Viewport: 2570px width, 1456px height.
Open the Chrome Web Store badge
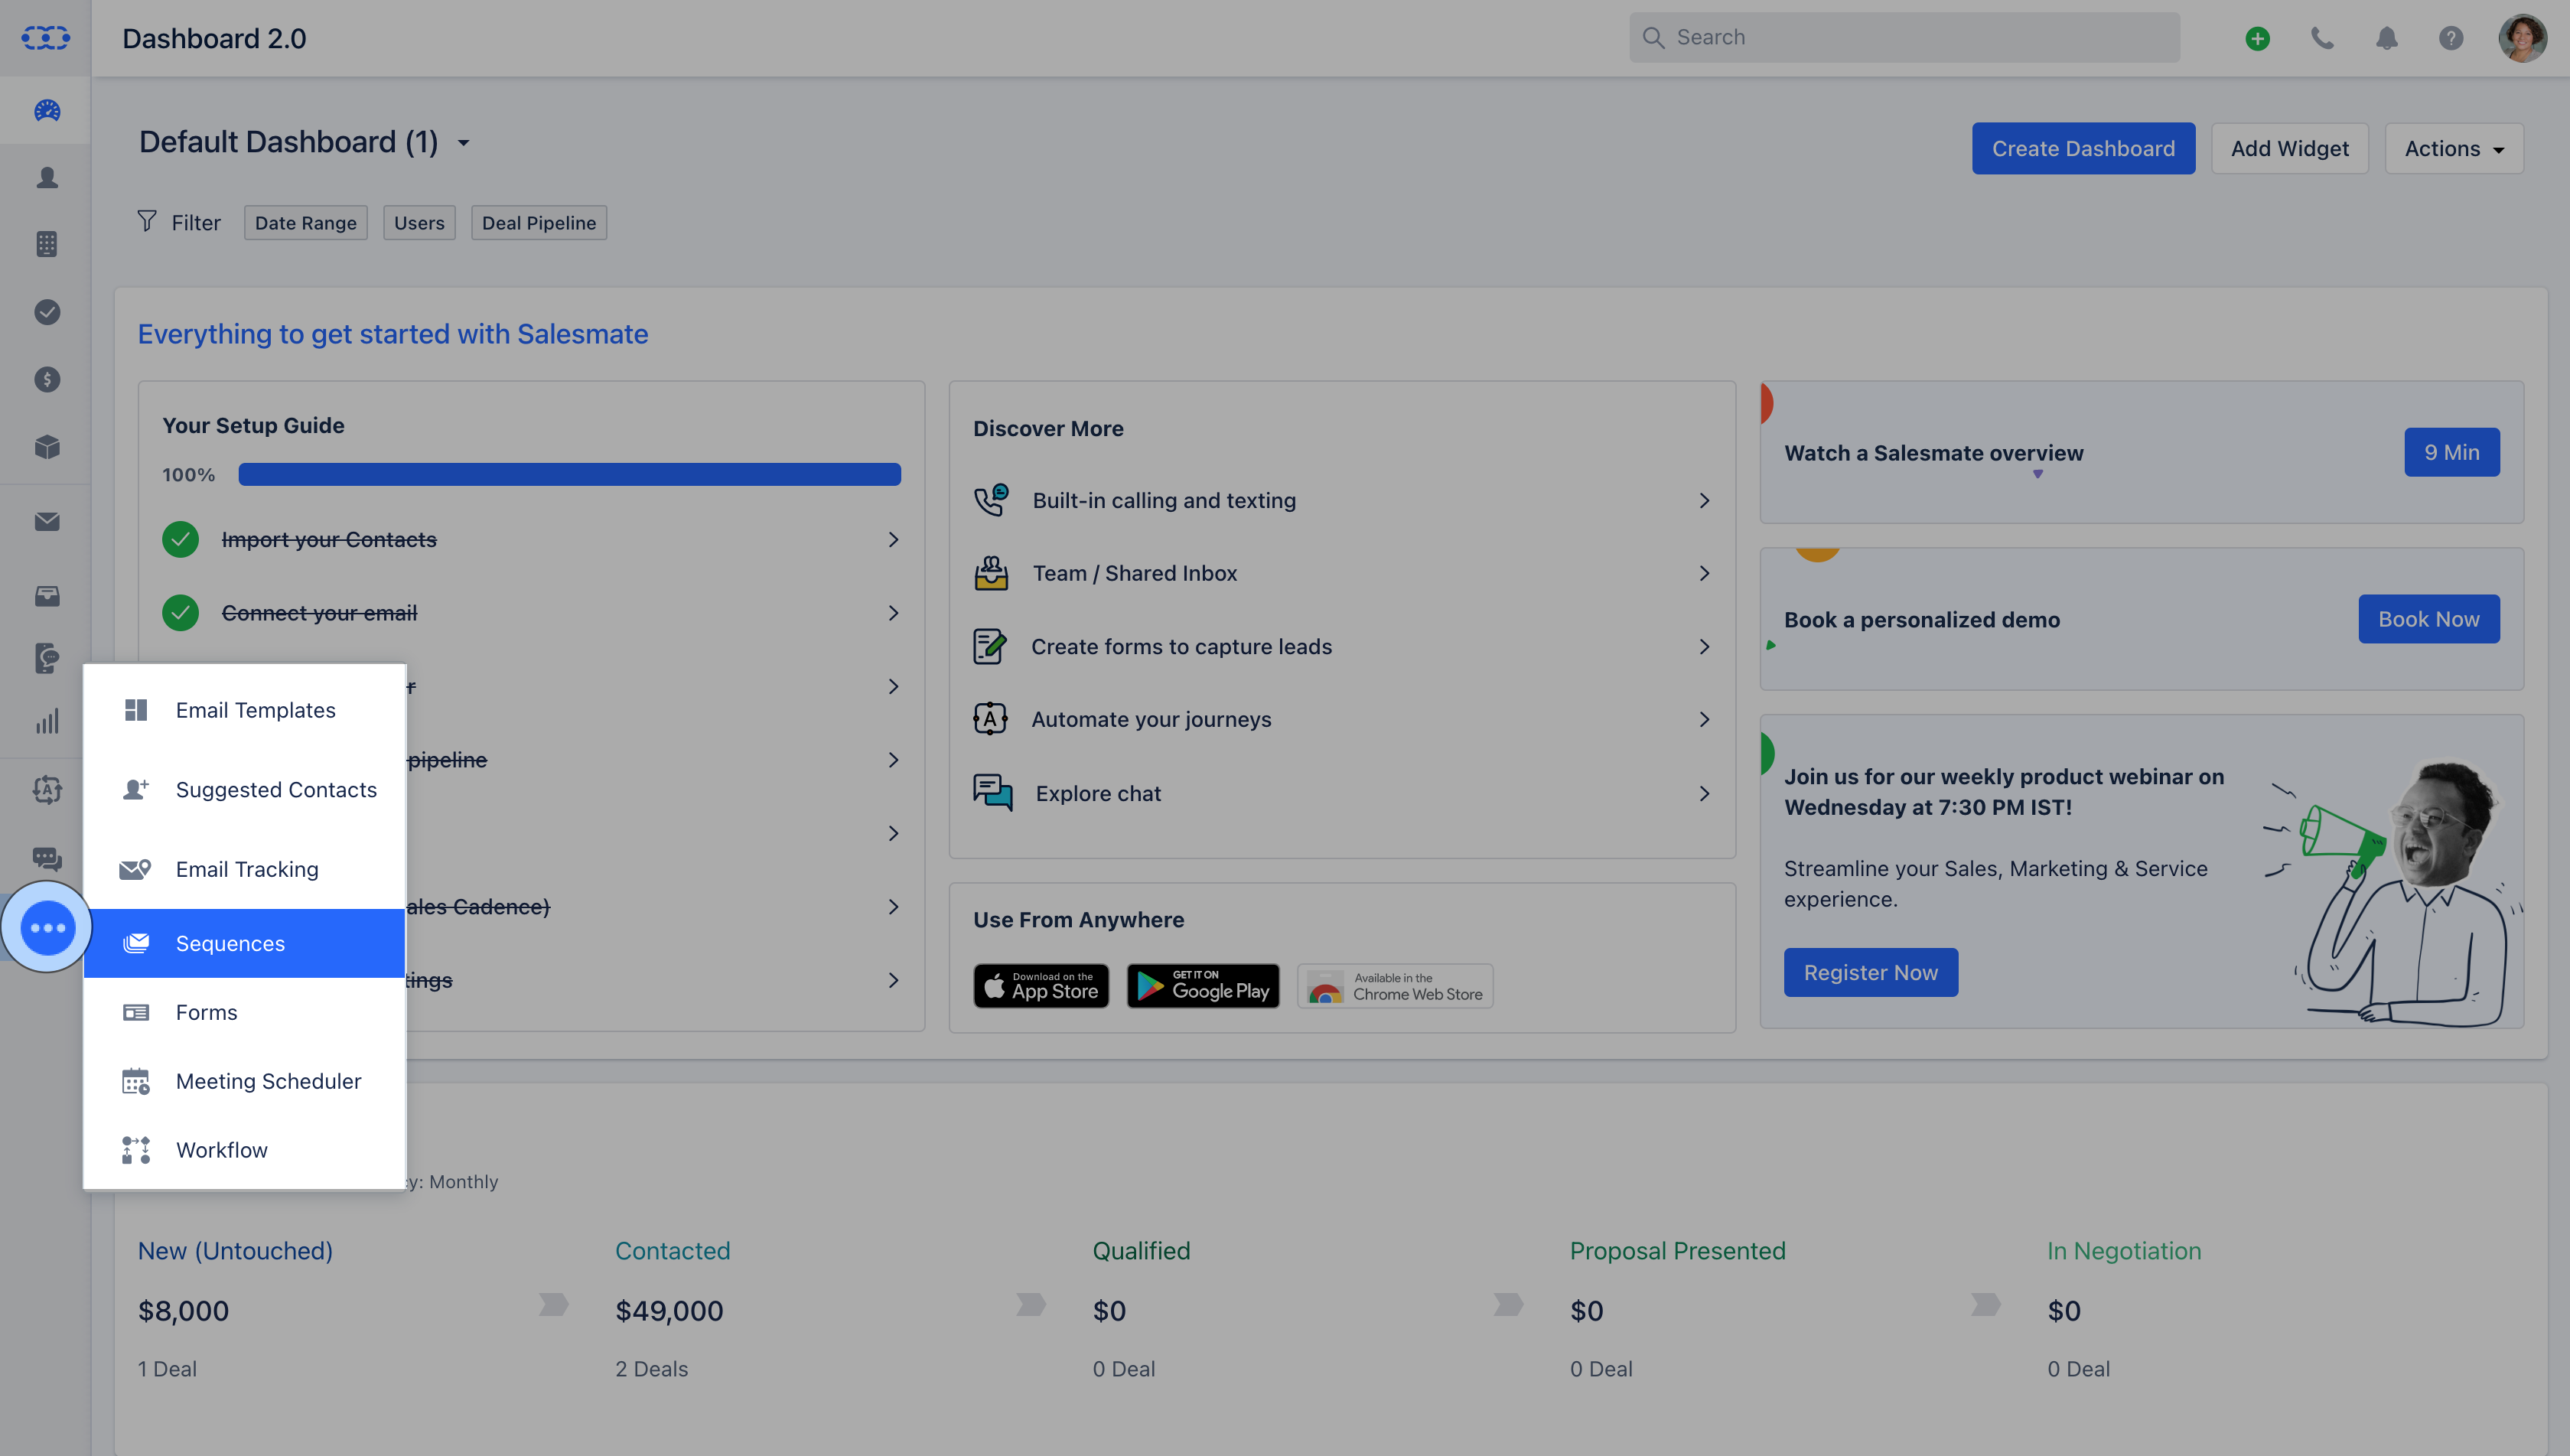pos(1394,986)
